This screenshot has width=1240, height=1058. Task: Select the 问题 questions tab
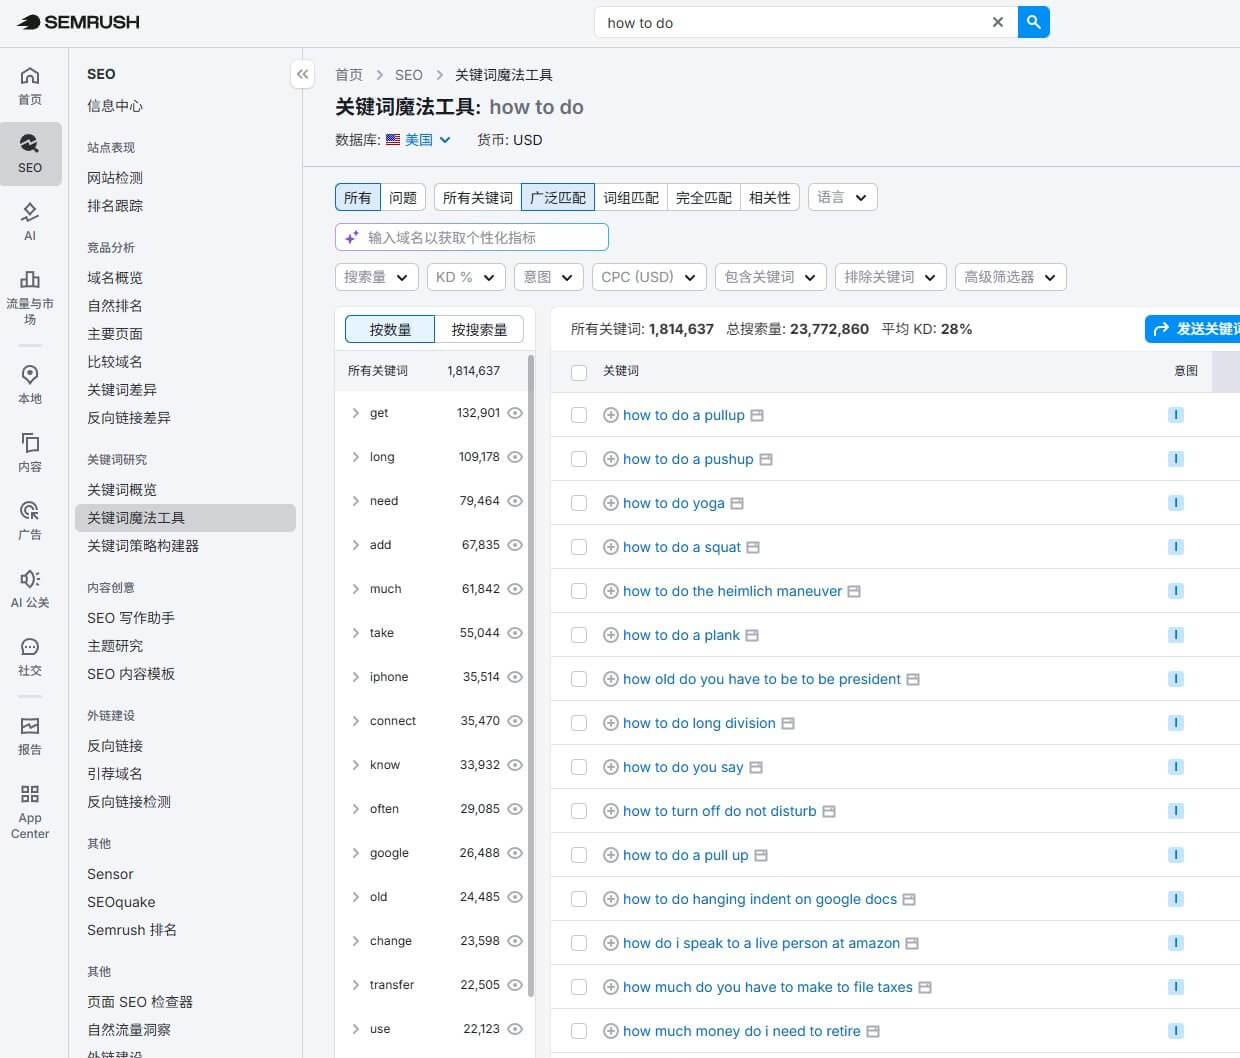tap(403, 197)
